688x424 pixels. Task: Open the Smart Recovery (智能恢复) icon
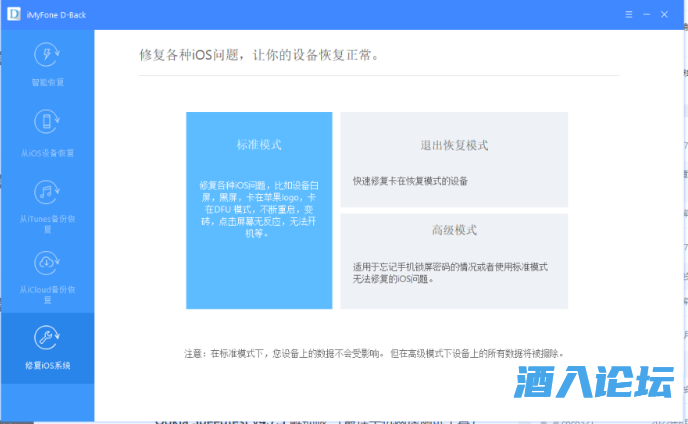[47, 55]
